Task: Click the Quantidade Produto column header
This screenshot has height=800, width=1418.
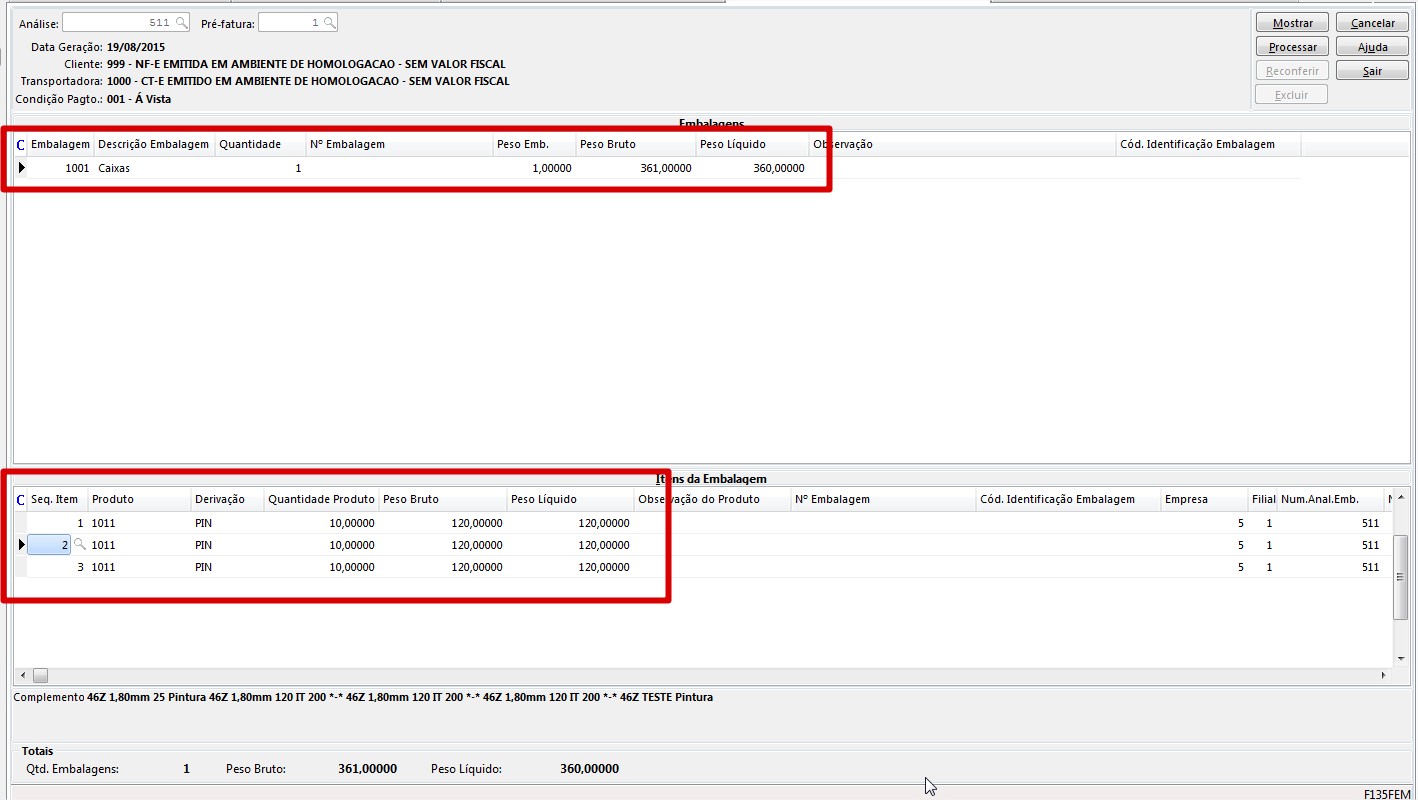Action: (321, 499)
